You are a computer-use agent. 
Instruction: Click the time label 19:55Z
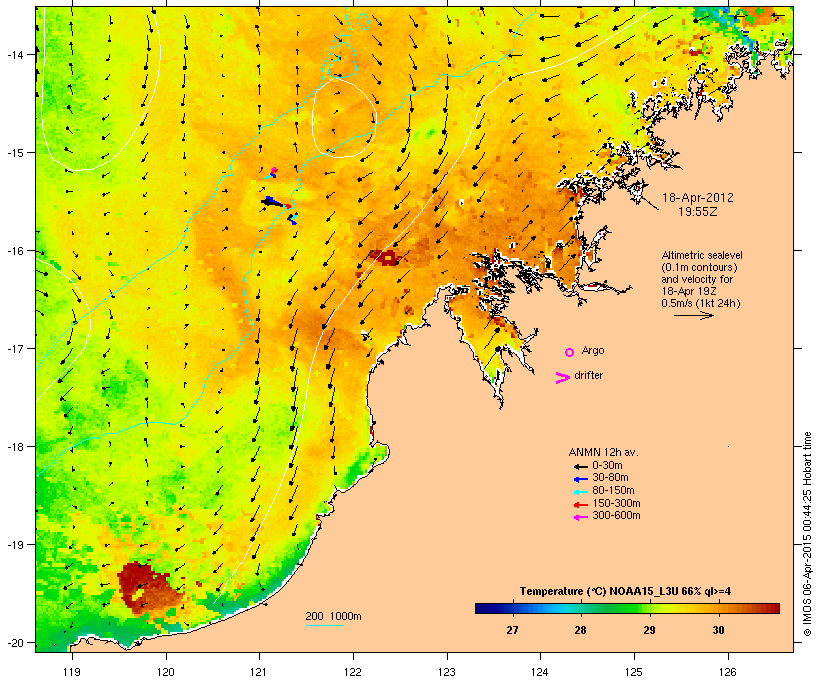pyautogui.click(x=698, y=212)
